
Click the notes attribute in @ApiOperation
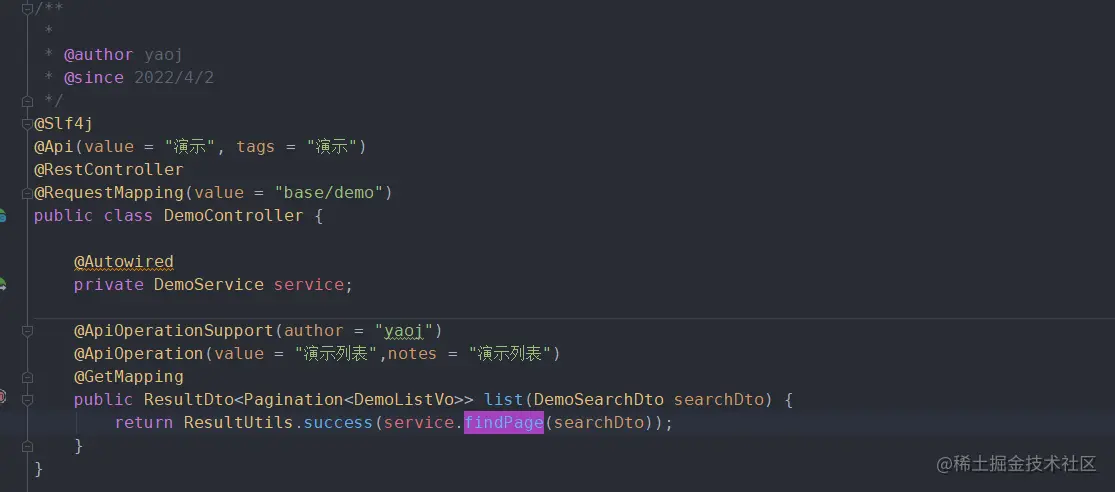[412, 353]
